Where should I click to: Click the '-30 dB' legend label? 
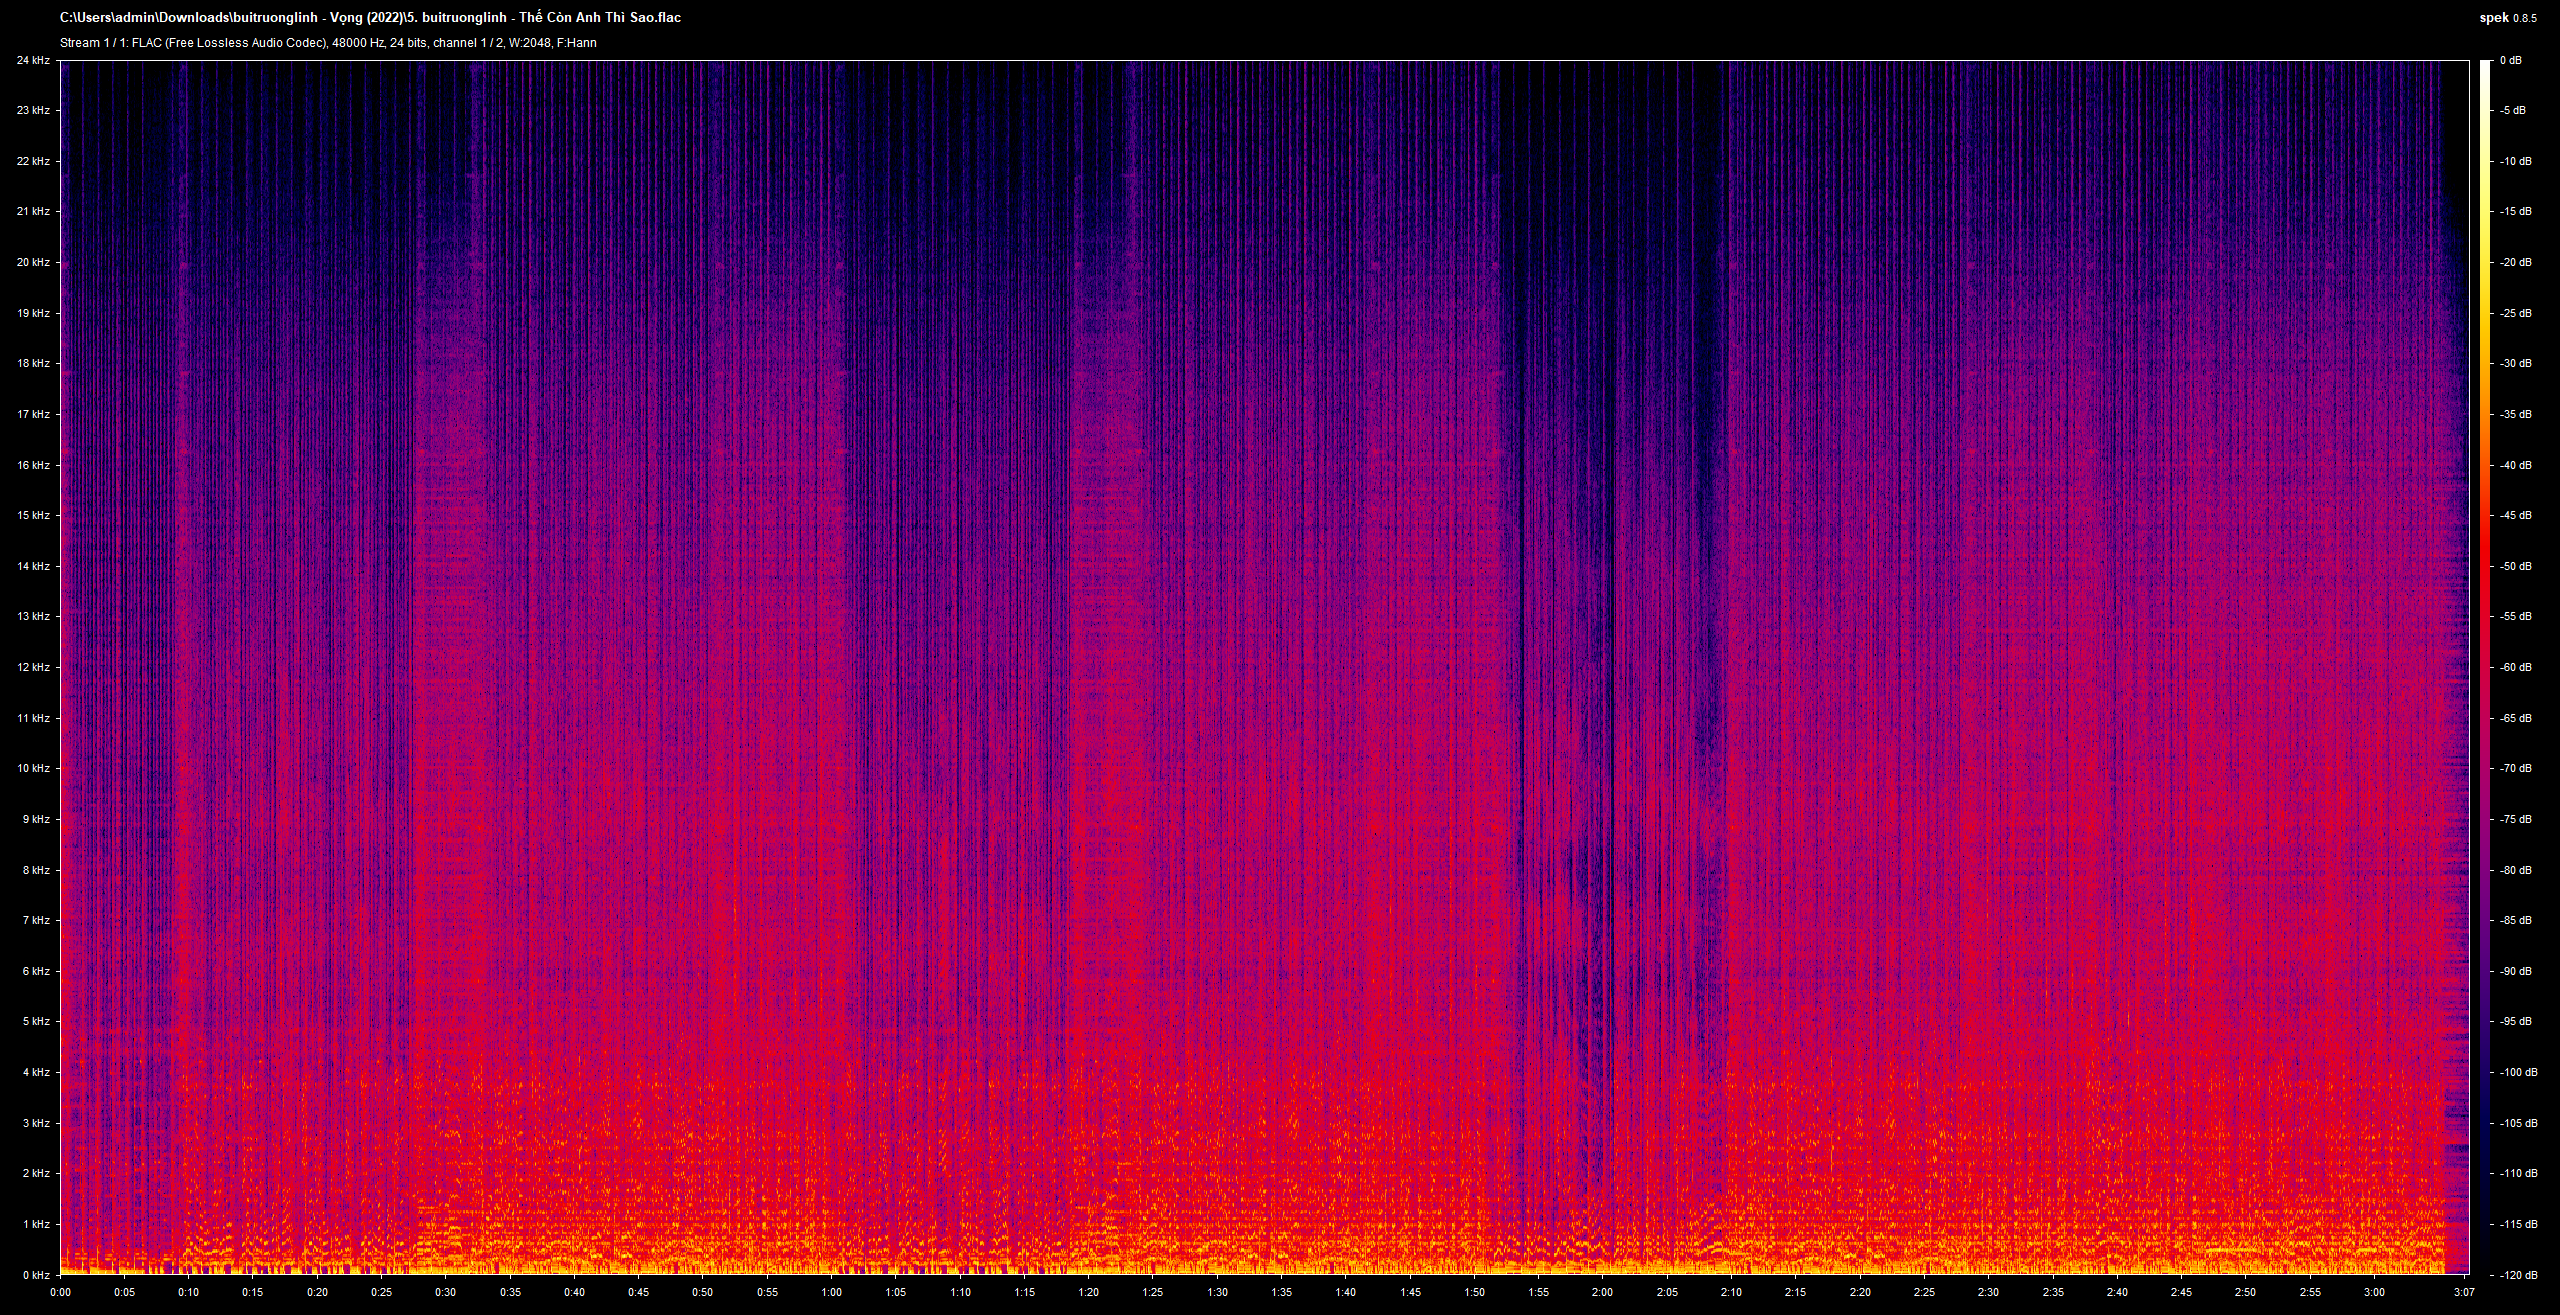[2516, 363]
